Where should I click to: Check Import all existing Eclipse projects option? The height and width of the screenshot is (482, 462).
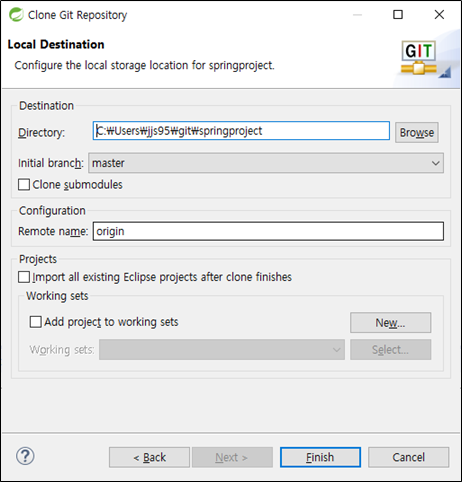(x=24, y=277)
